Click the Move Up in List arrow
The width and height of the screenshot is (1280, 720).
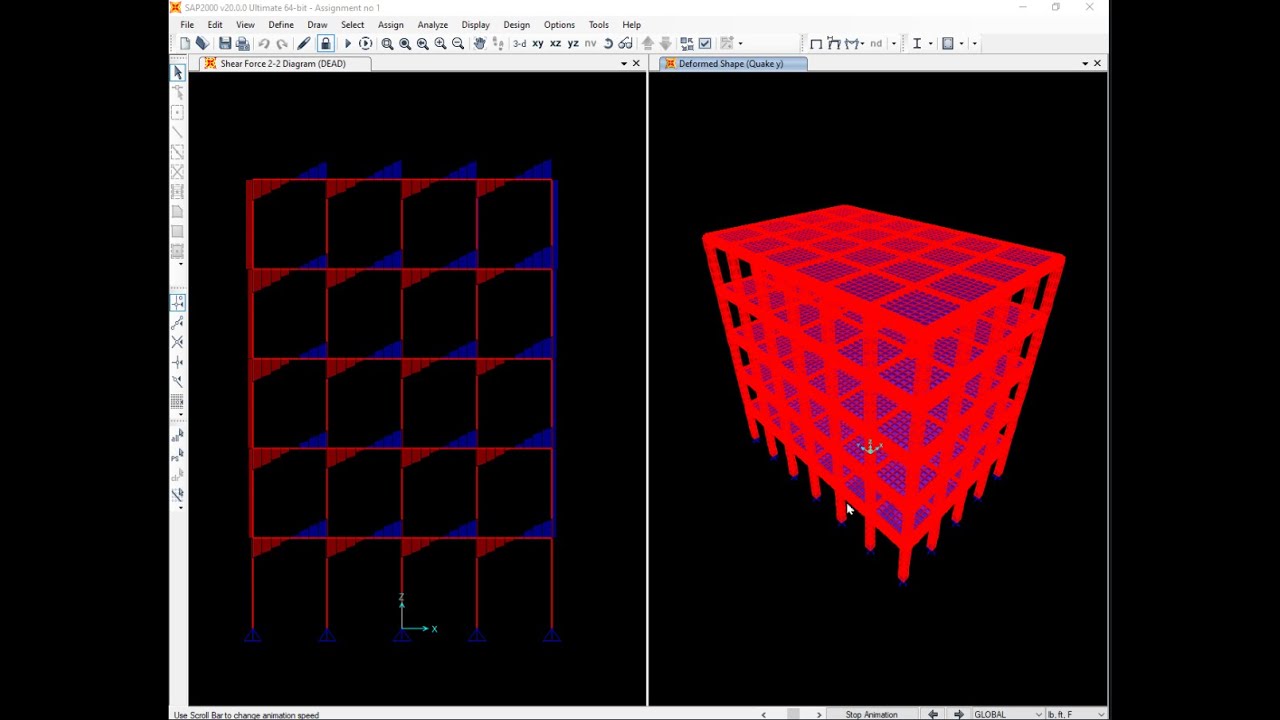(x=648, y=43)
